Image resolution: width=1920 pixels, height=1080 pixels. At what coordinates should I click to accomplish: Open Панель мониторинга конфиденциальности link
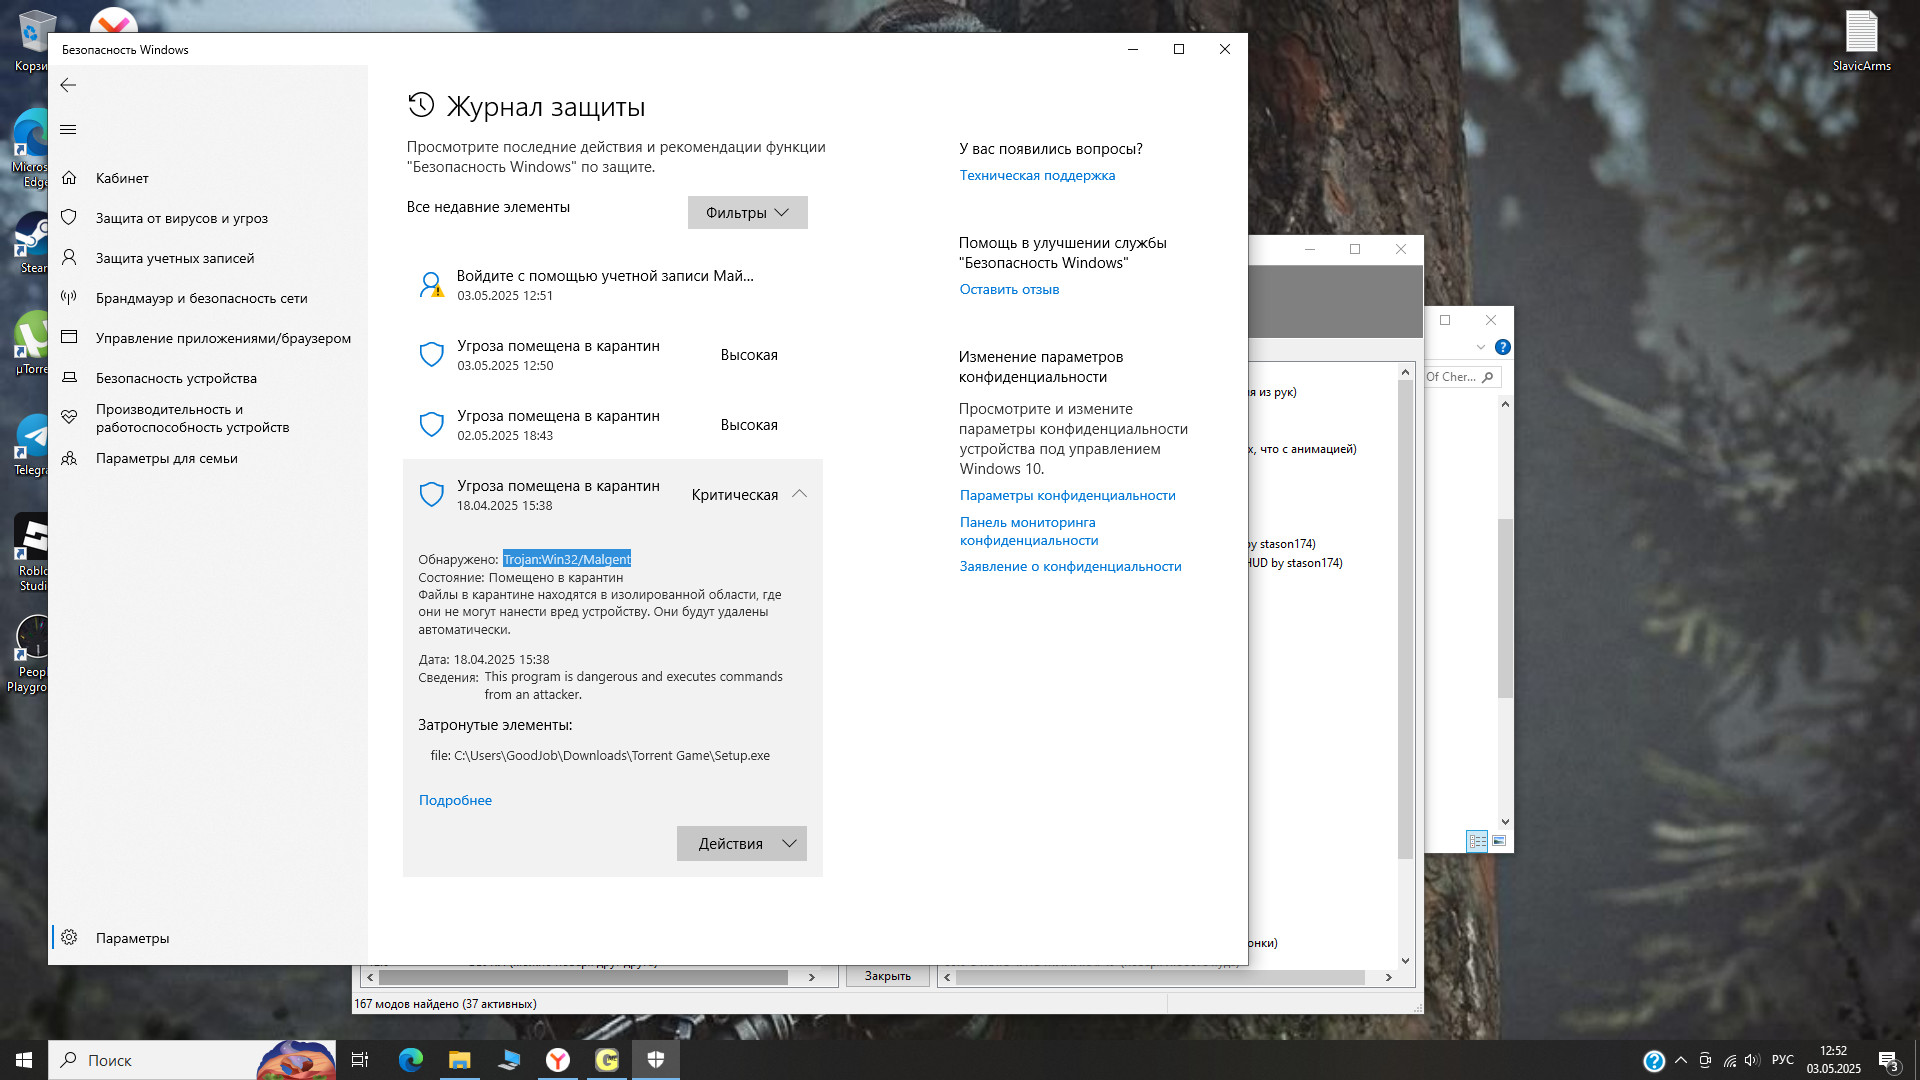pos(1029,531)
